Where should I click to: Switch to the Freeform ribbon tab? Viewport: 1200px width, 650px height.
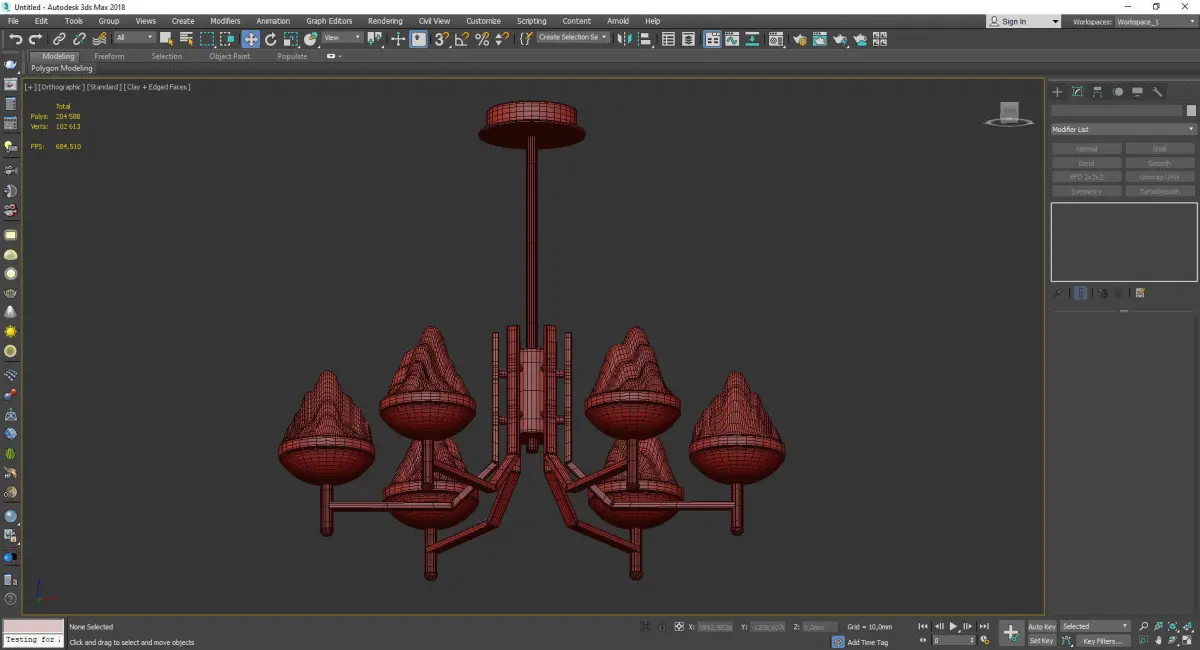click(109, 56)
